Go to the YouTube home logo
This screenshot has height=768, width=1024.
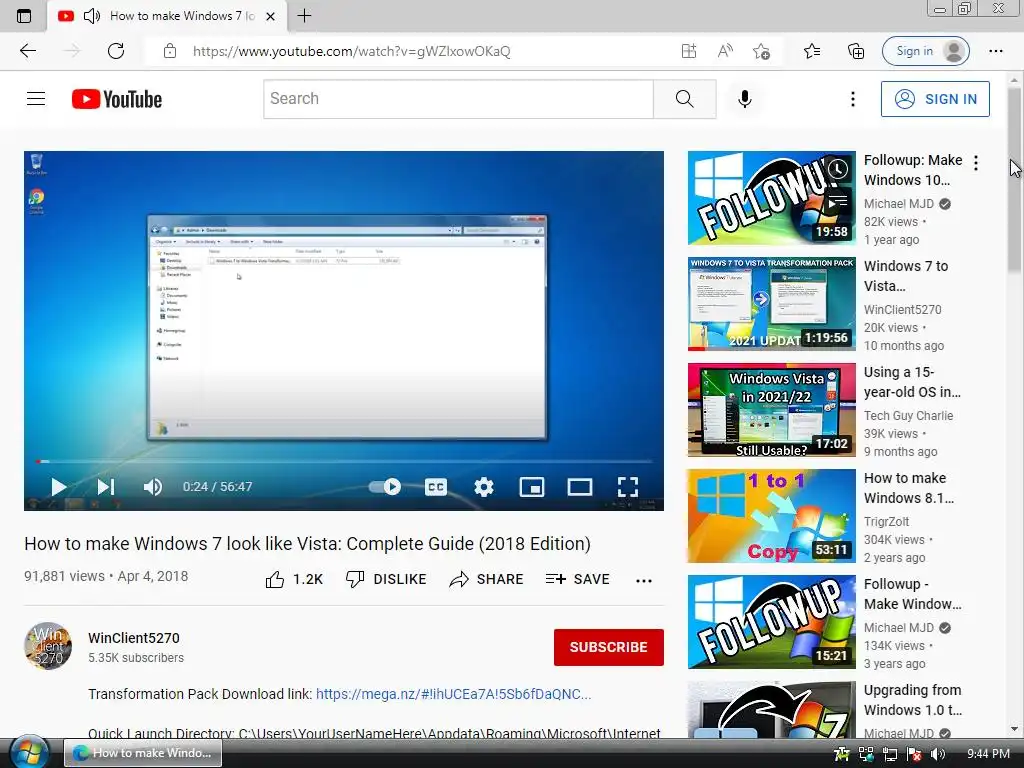point(117,99)
